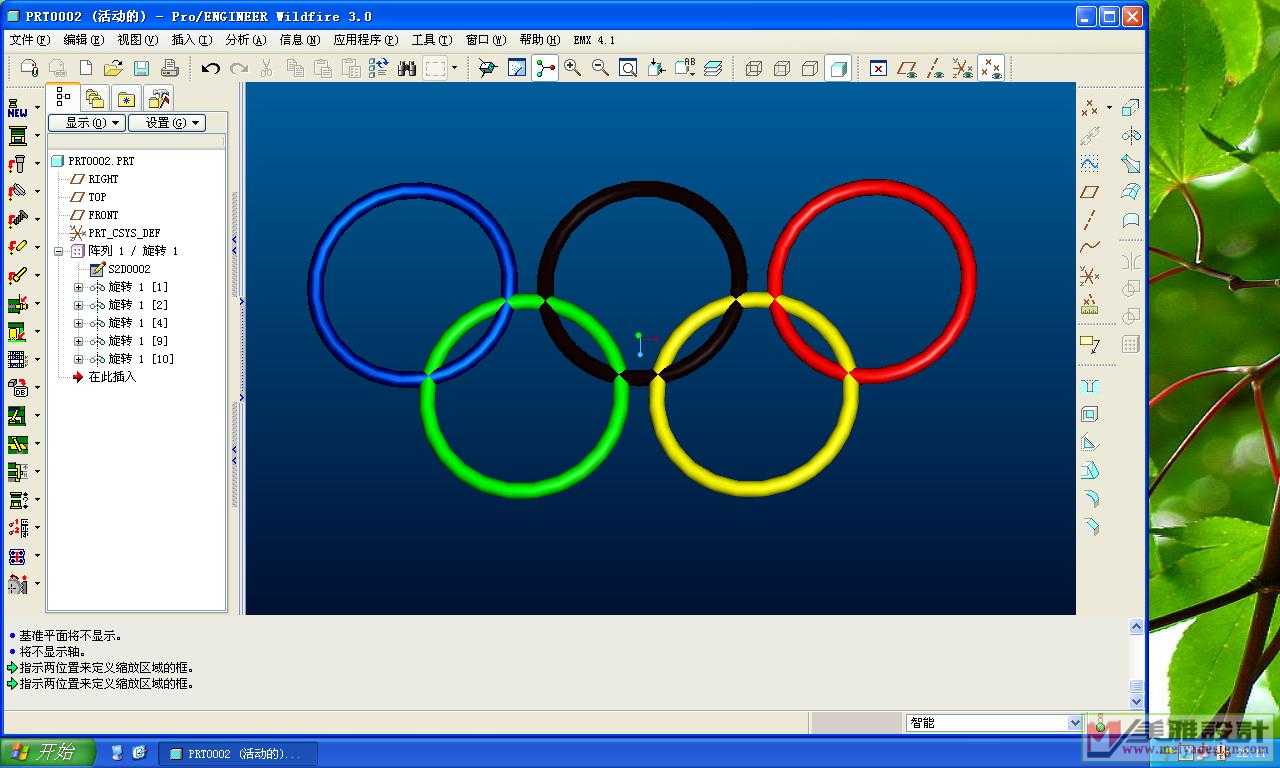Image resolution: width=1280 pixels, height=768 pixels.
Task: Click the Windows 开始 Start button
Action: tap(48, 753)
